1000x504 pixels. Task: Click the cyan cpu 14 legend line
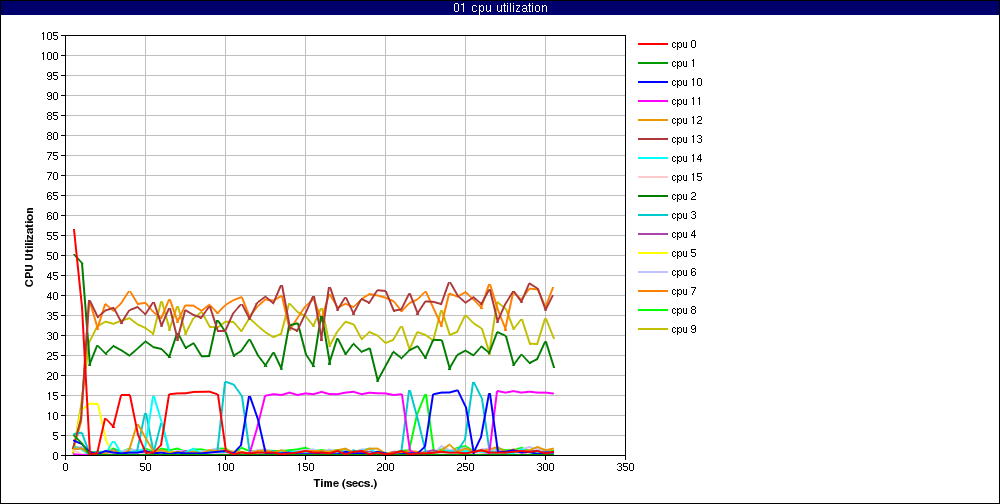pos(652,158)
